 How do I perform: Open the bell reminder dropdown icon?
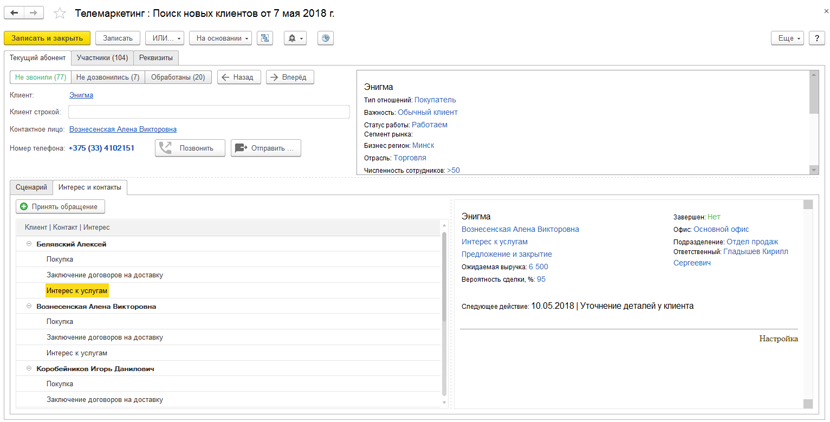tap(296, 38)
